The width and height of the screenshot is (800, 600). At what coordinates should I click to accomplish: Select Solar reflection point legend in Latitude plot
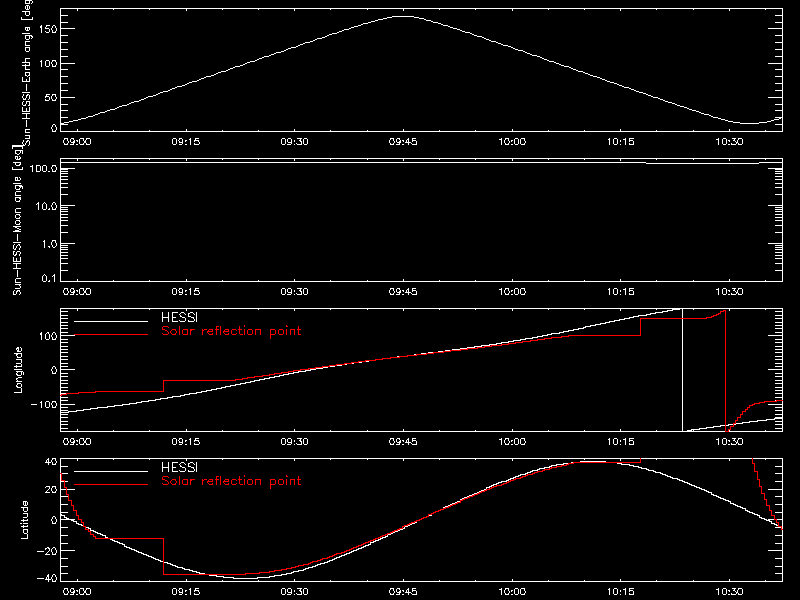[231, 481]
